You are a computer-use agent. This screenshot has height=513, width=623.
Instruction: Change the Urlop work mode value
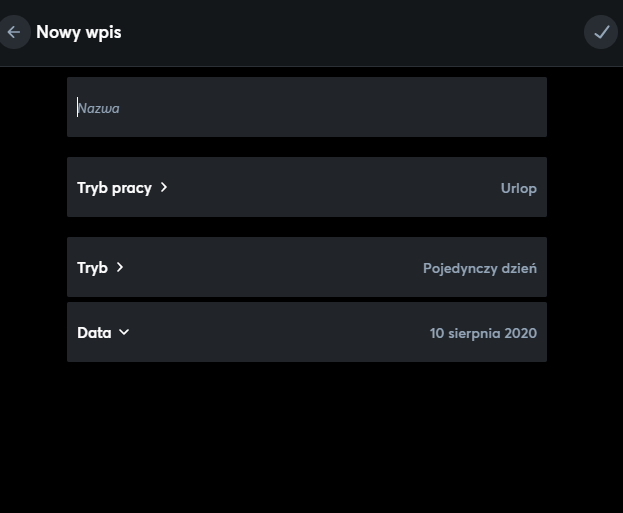pyautogui.click(x=518, y=188)
